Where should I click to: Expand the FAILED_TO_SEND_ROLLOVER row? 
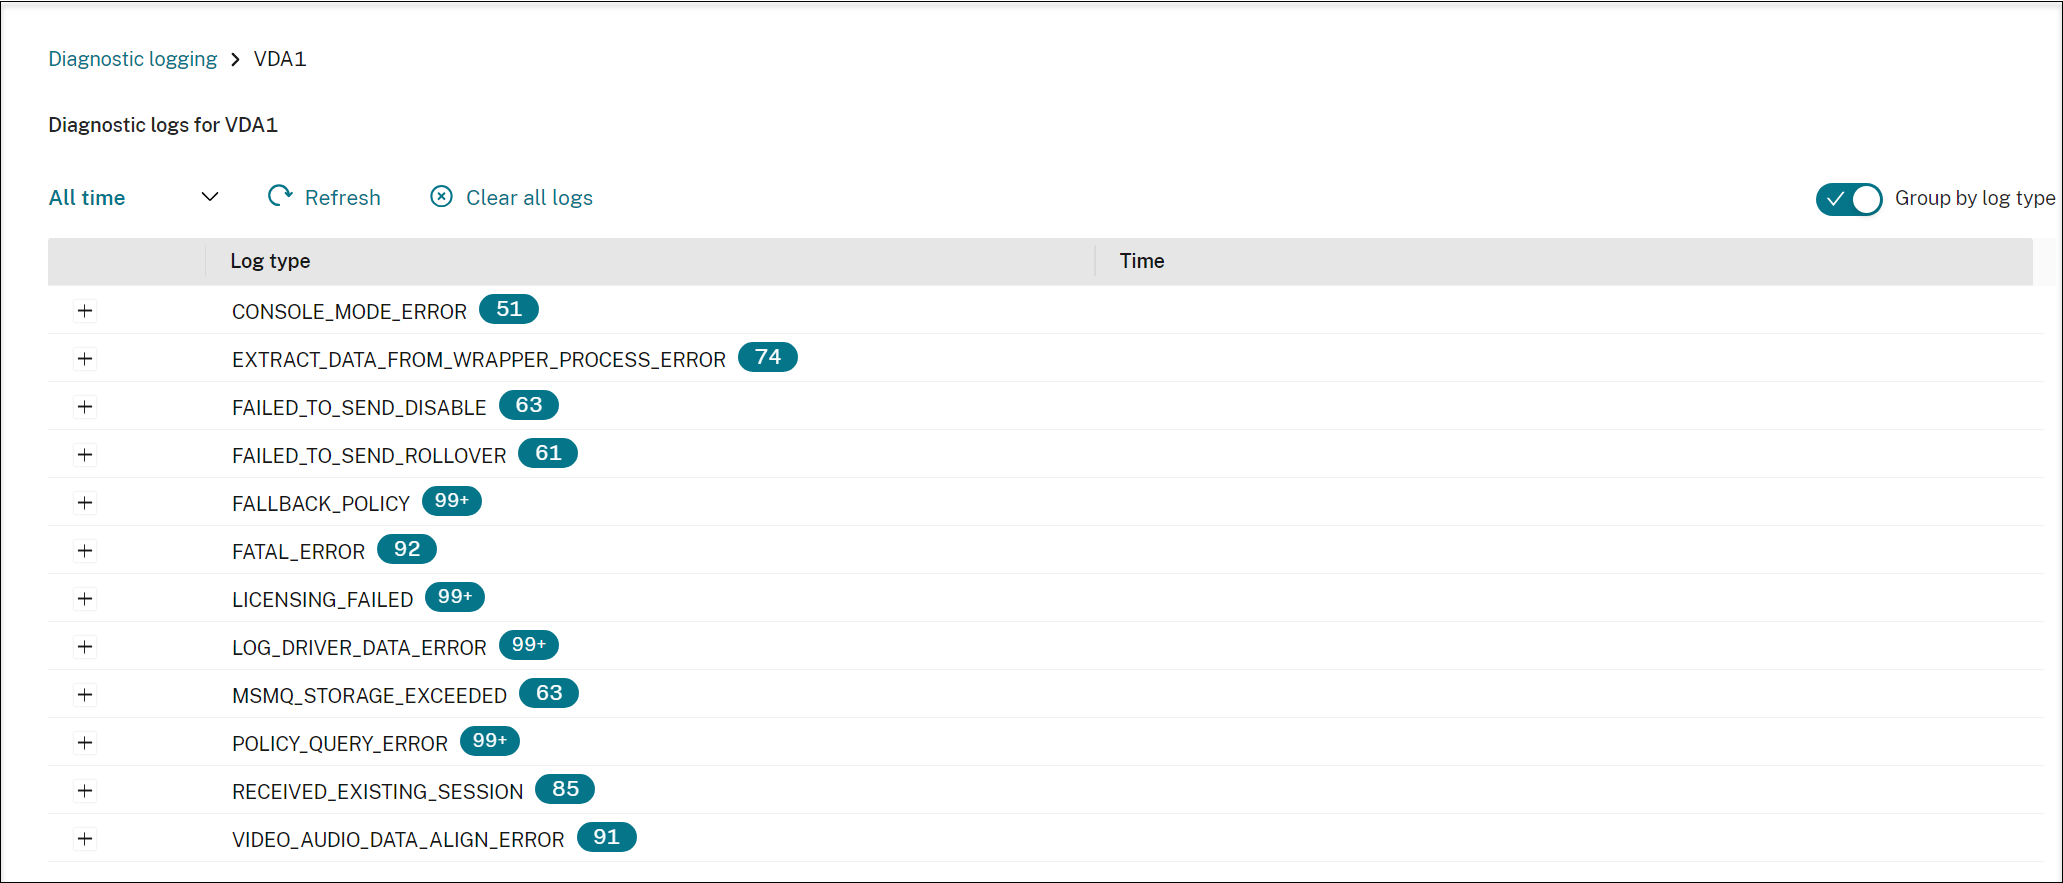pyautogui.click(x=85, y=455)
